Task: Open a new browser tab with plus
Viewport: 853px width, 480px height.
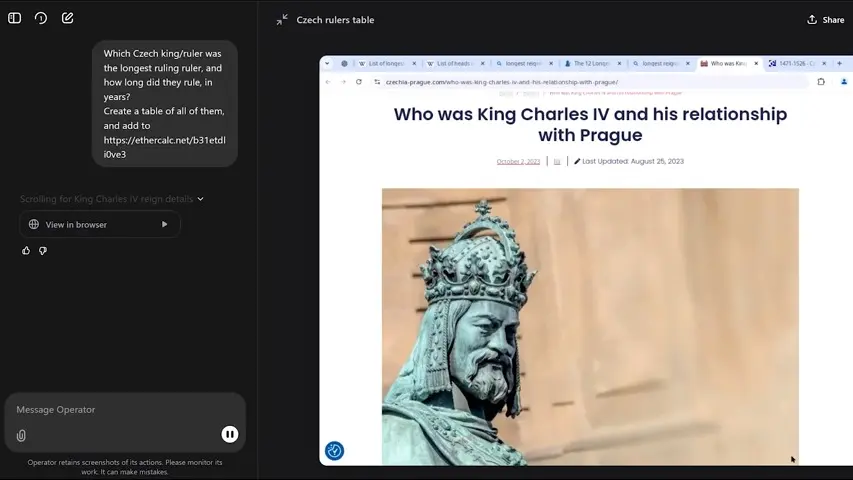Action: pos(841,64)
